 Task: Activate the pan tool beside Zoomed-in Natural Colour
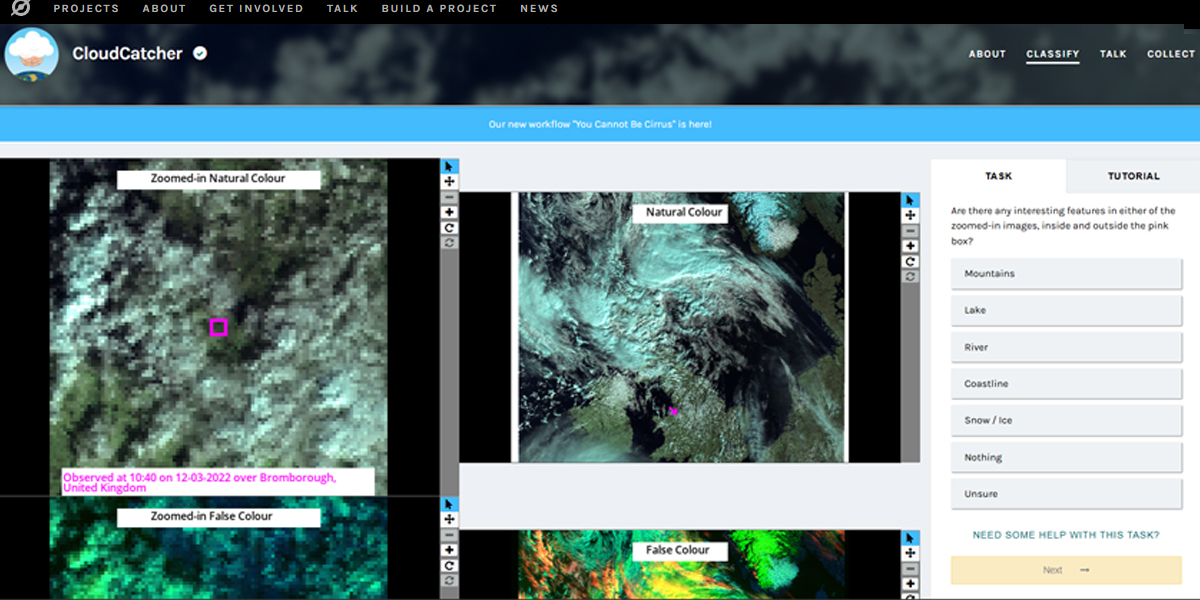(x=450, y=181)
